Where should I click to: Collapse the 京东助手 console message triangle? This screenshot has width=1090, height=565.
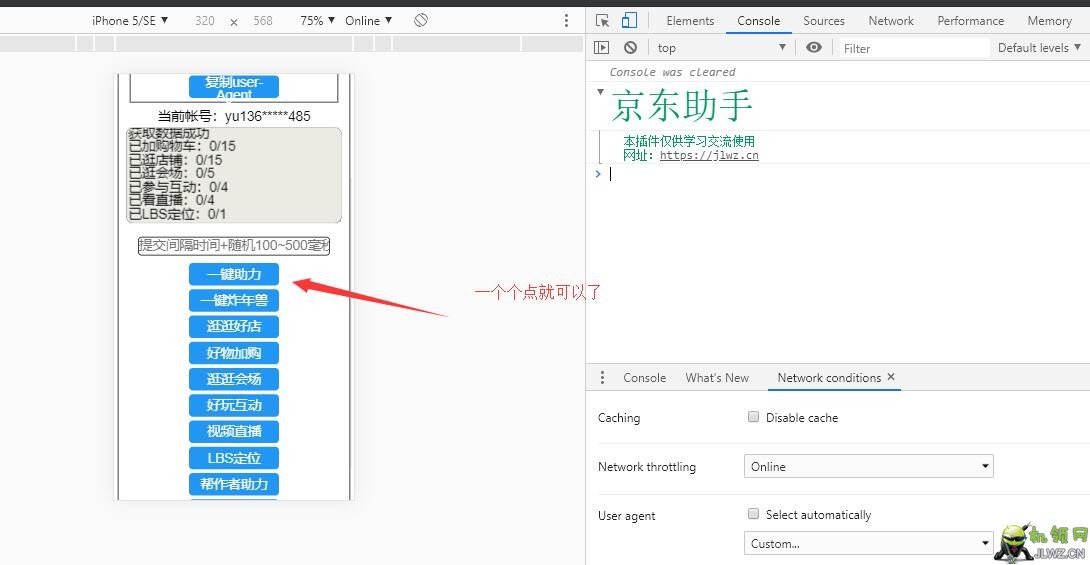601,92
